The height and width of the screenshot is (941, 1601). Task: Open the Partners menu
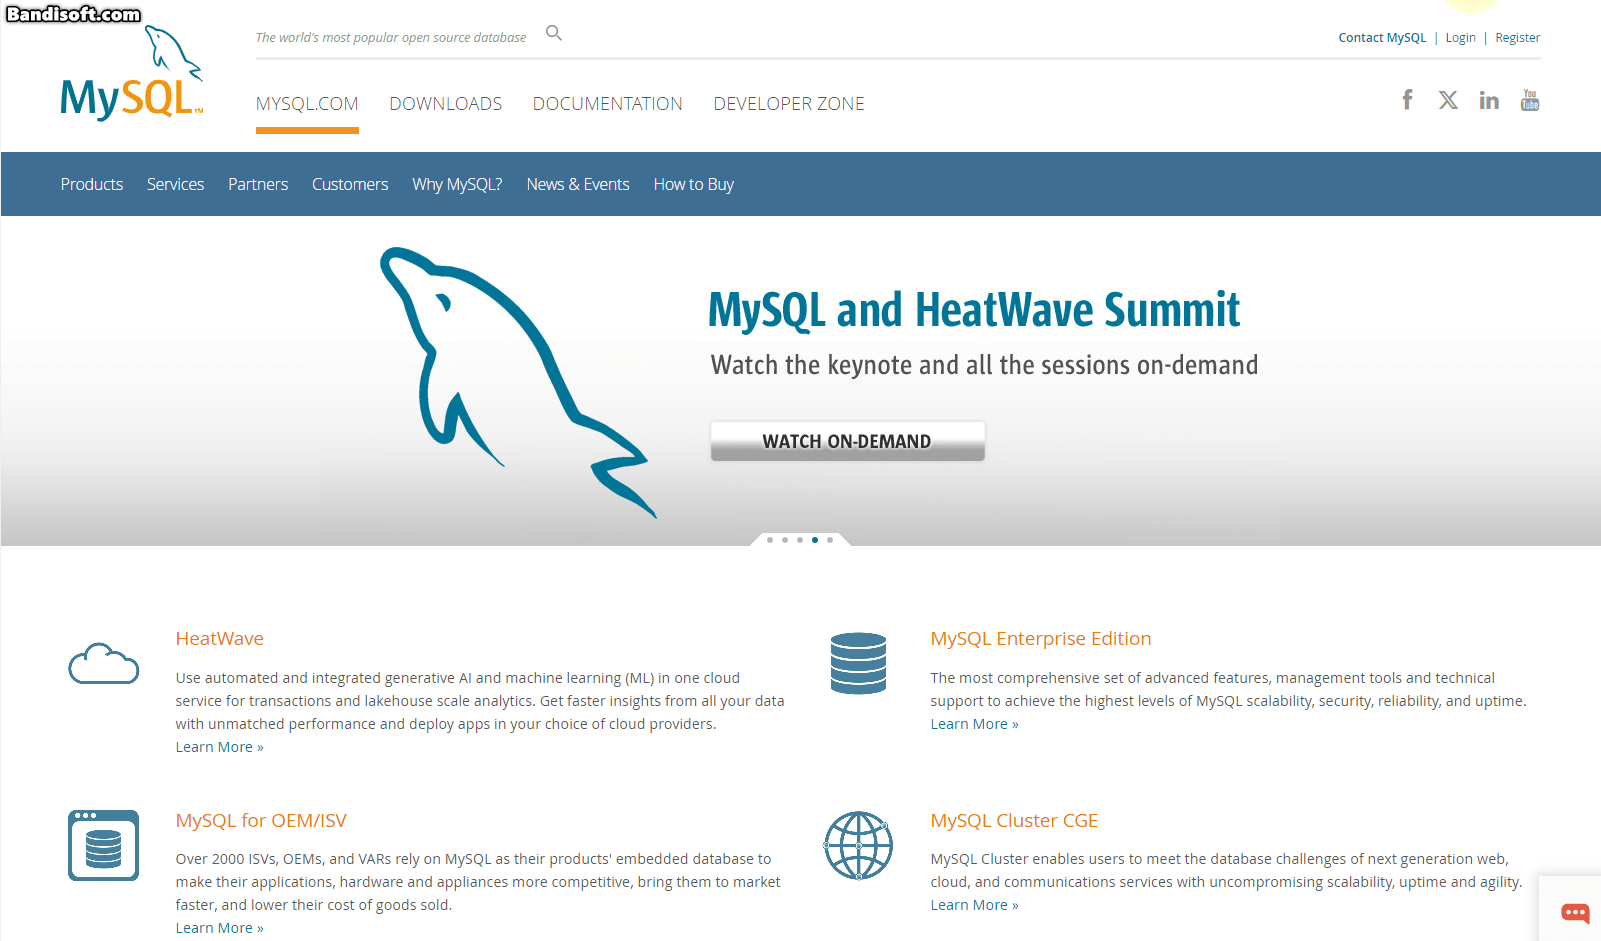click(x=258, y=184)
